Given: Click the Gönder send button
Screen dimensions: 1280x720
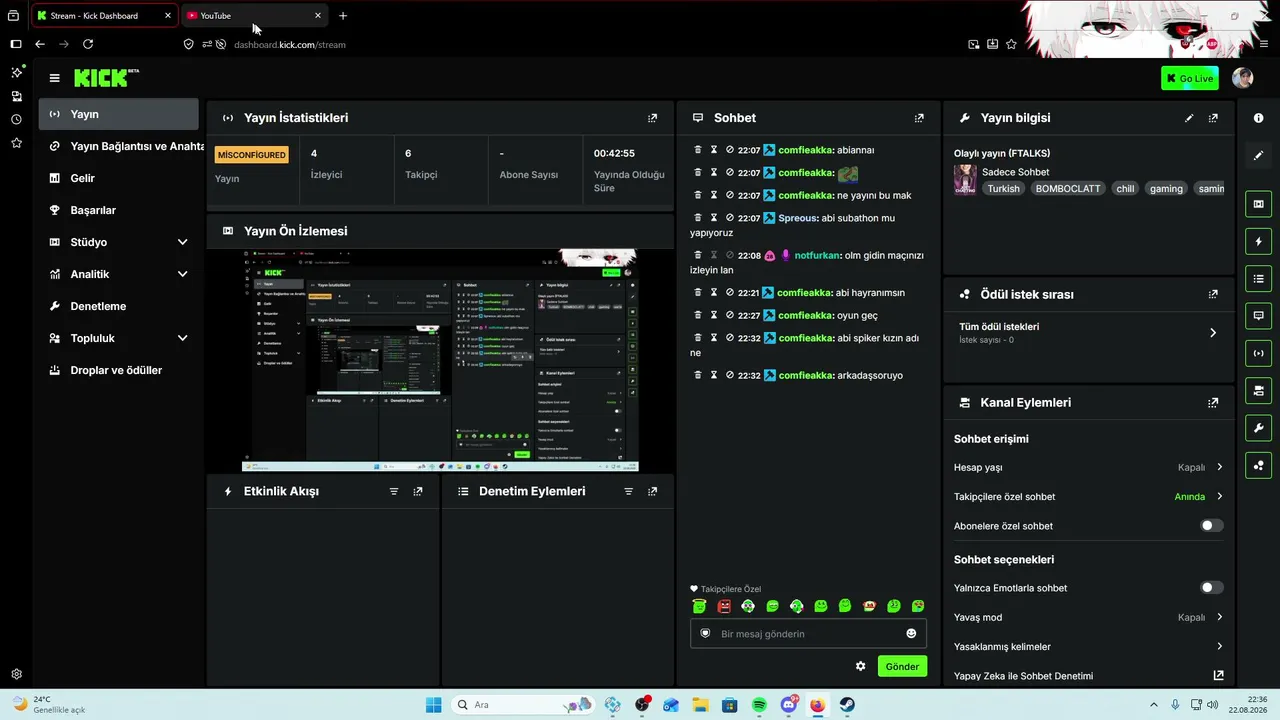Looking at the screenshot, I should click(902, 666).
